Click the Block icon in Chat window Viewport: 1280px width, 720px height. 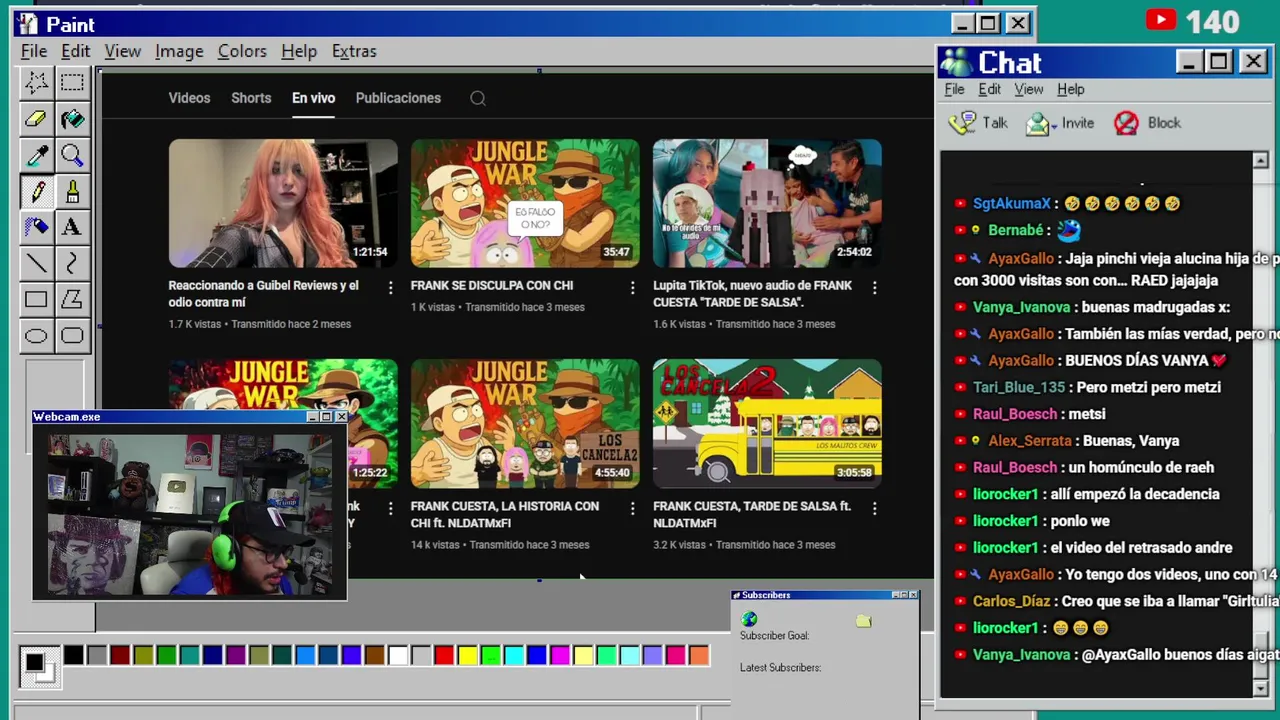tap(1126, 123)
